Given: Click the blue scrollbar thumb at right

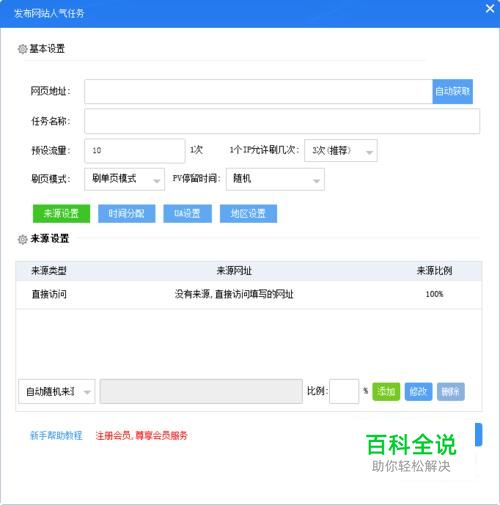Looking at the screenshot, I should tap(479, 434).
